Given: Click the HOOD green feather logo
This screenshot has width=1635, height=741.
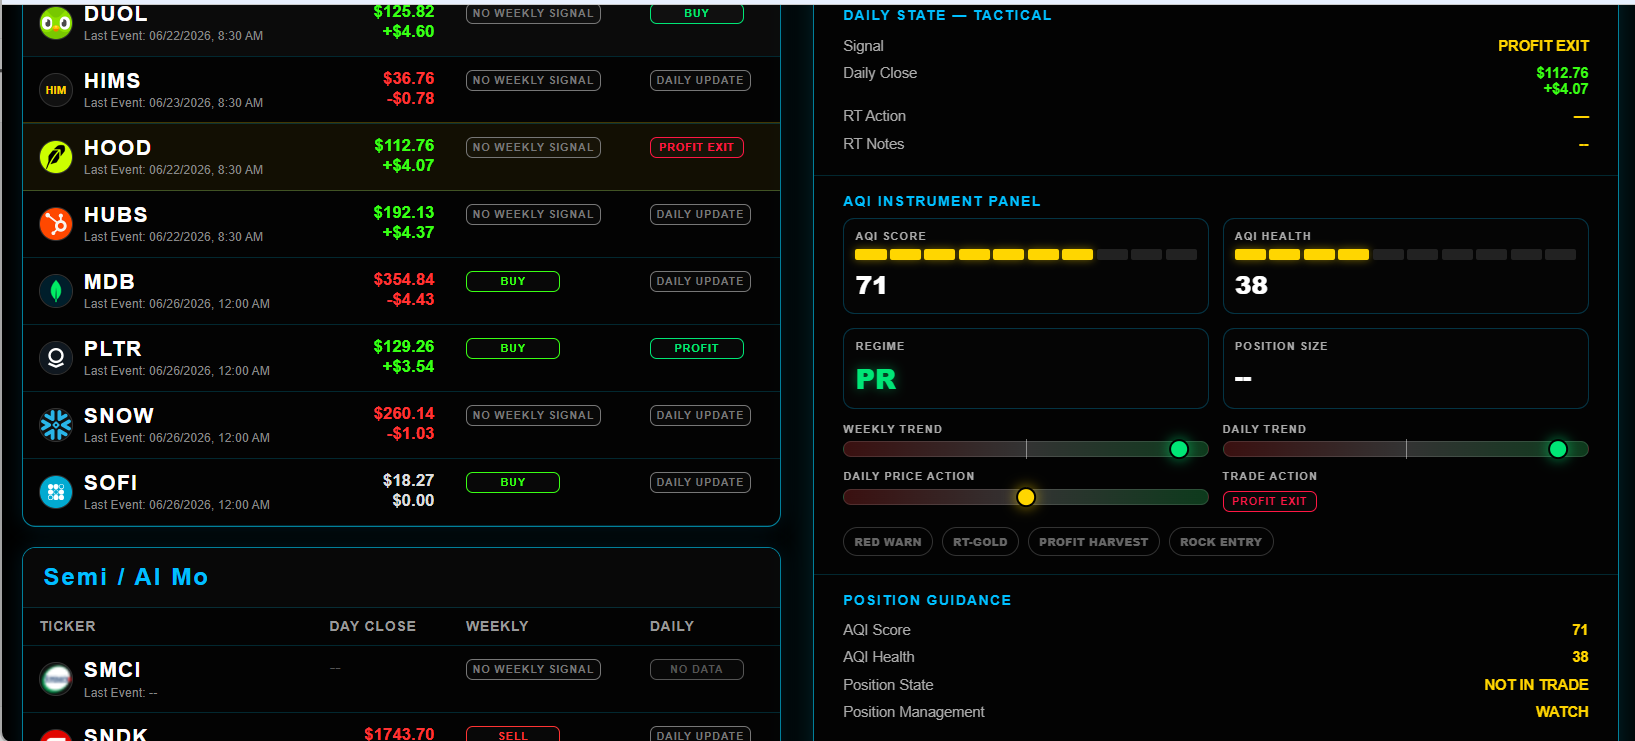Looking at the screenshot, I should pos(56,157).
